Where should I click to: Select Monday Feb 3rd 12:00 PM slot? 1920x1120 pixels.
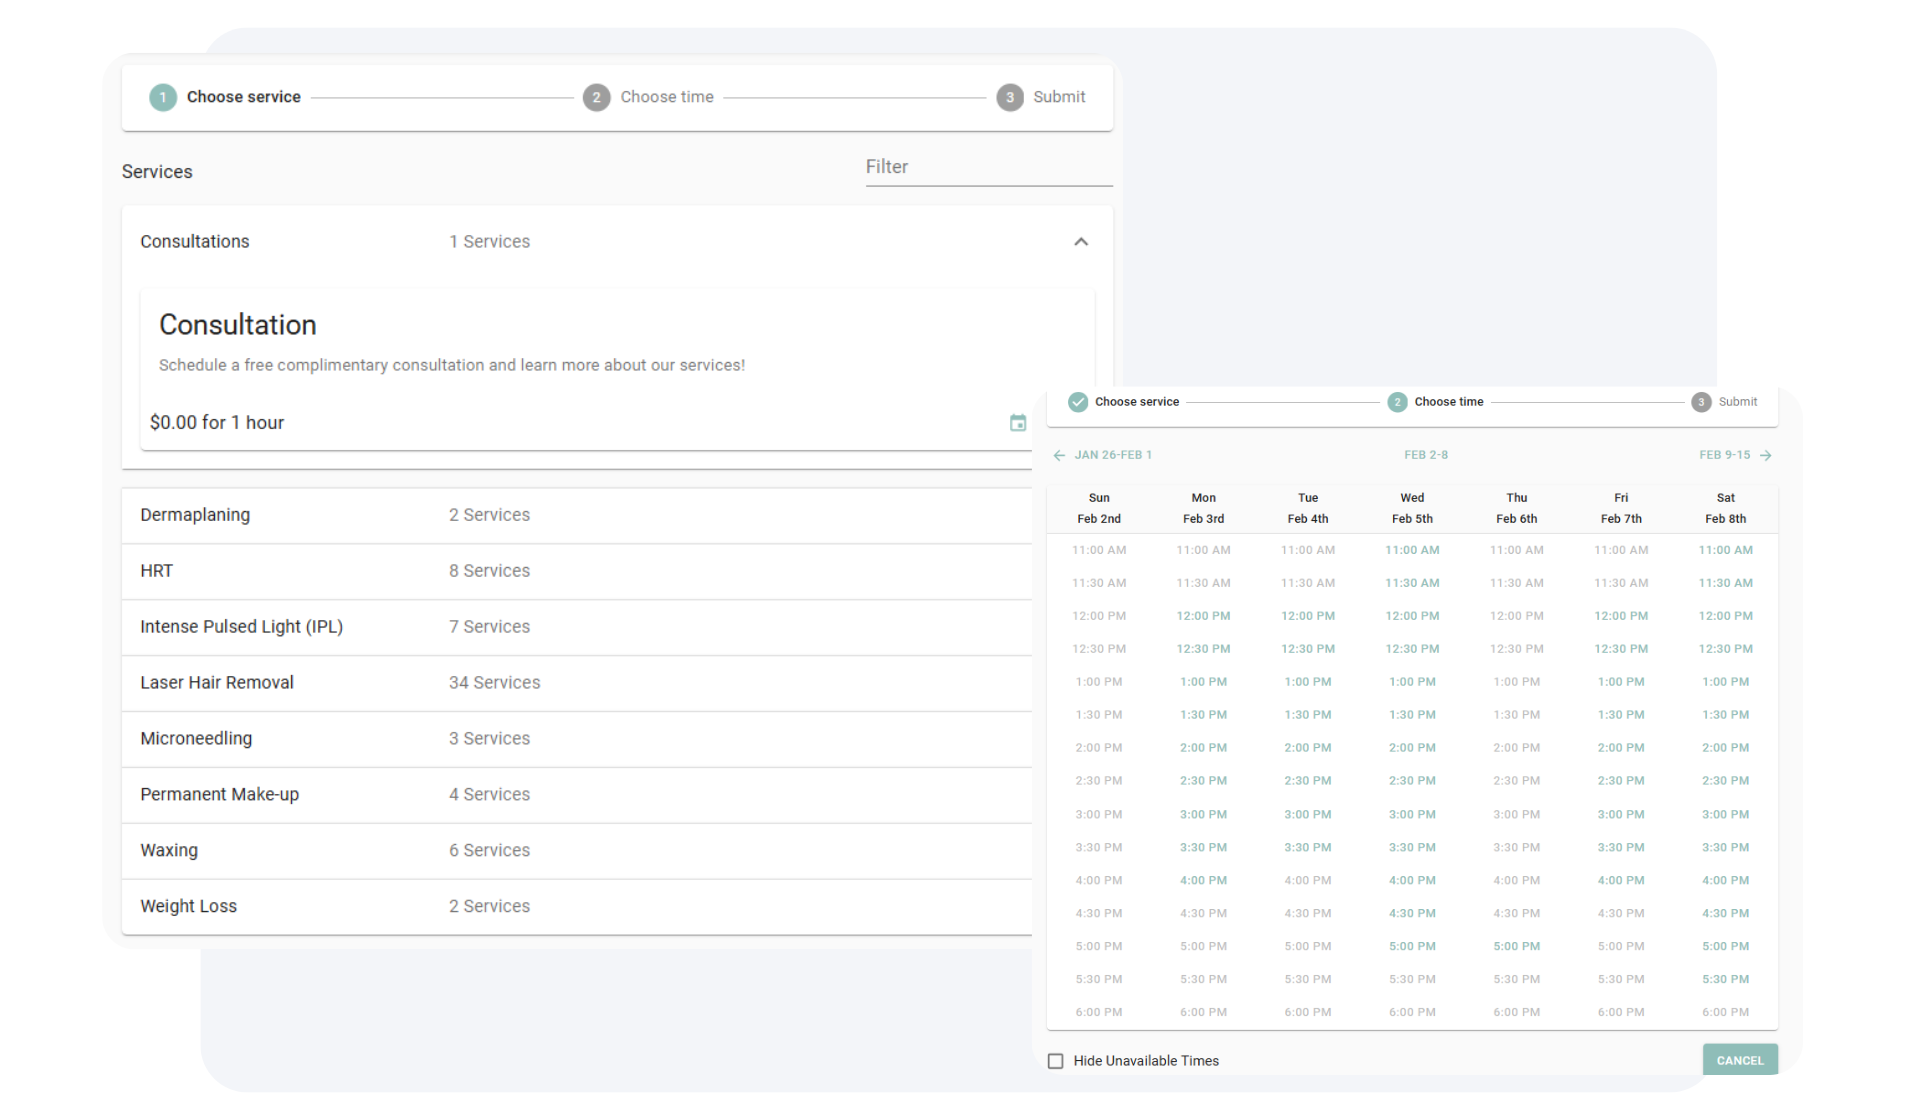pos(1203,616)
